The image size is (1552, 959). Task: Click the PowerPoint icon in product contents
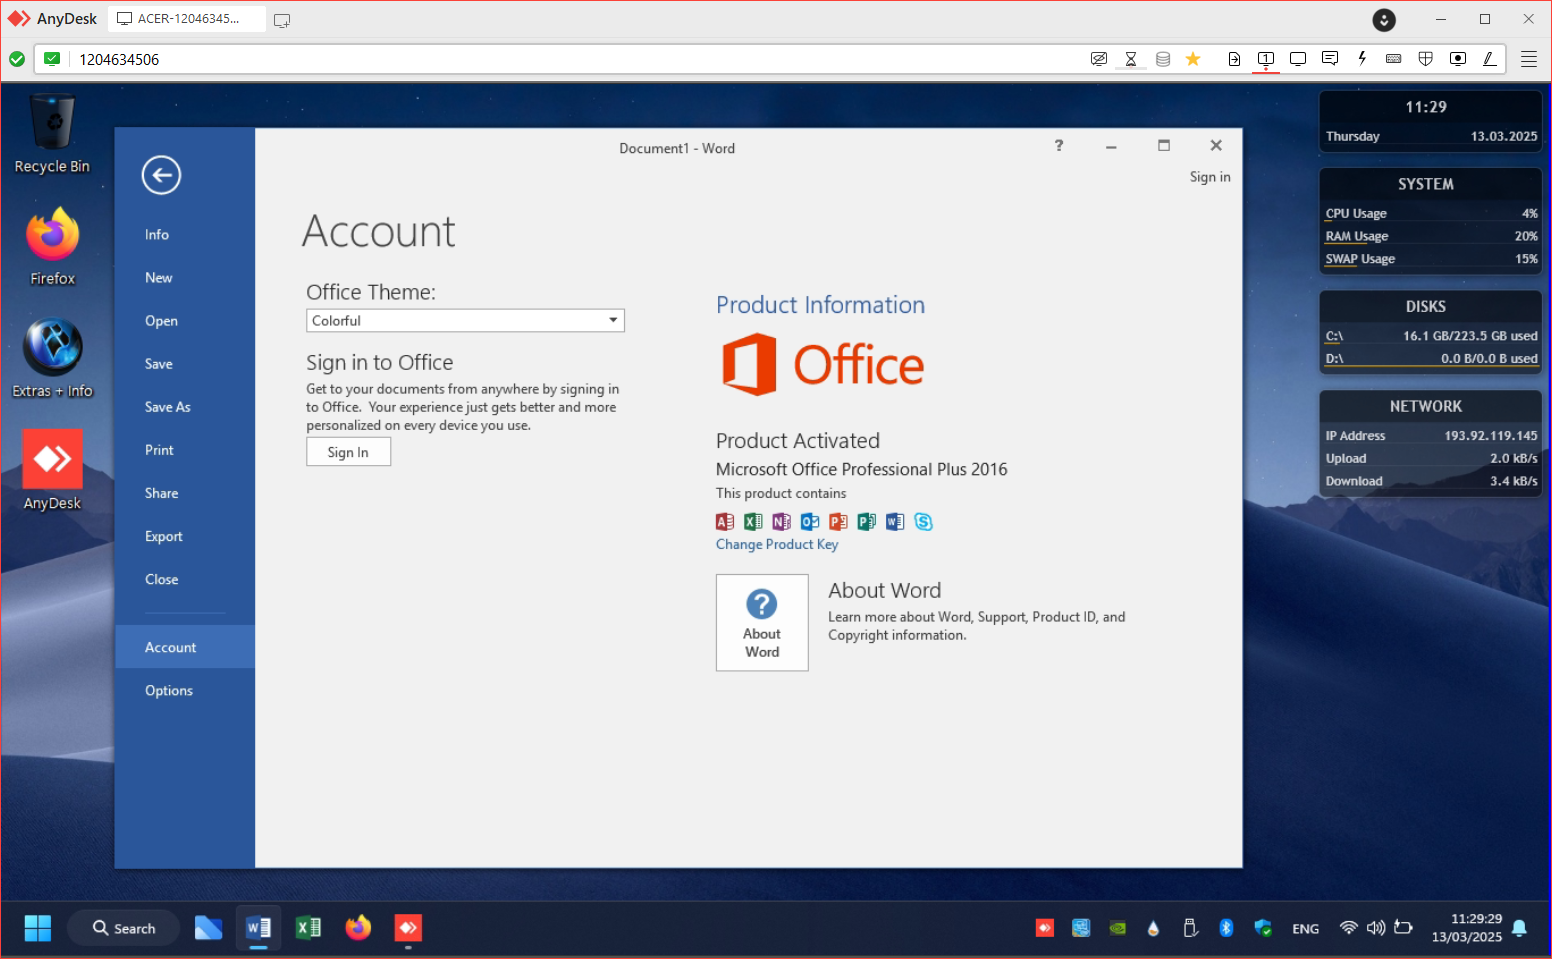coord(838,521)
